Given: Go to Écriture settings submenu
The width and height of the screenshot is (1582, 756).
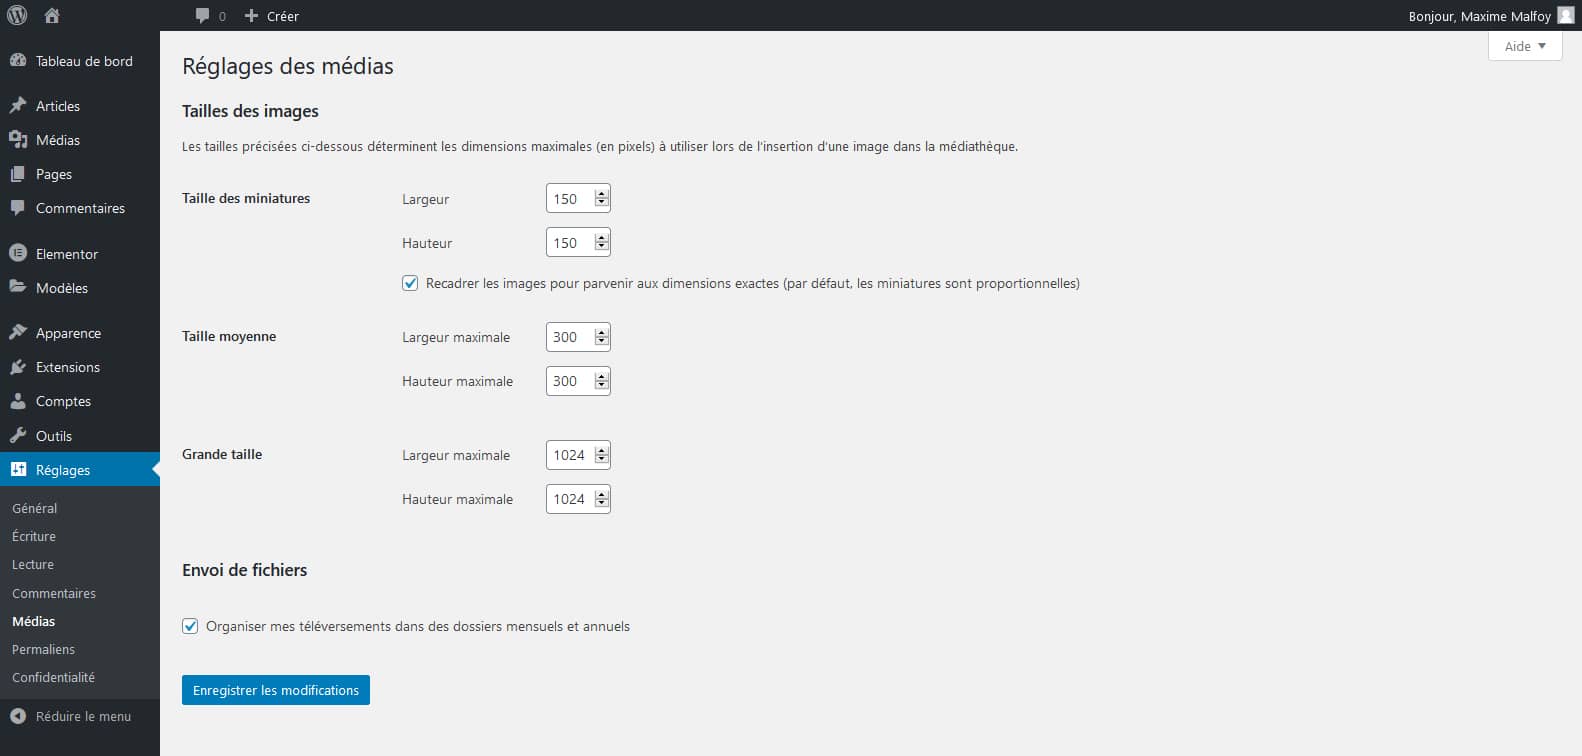Looking at the screenshot, I should 34,536.
